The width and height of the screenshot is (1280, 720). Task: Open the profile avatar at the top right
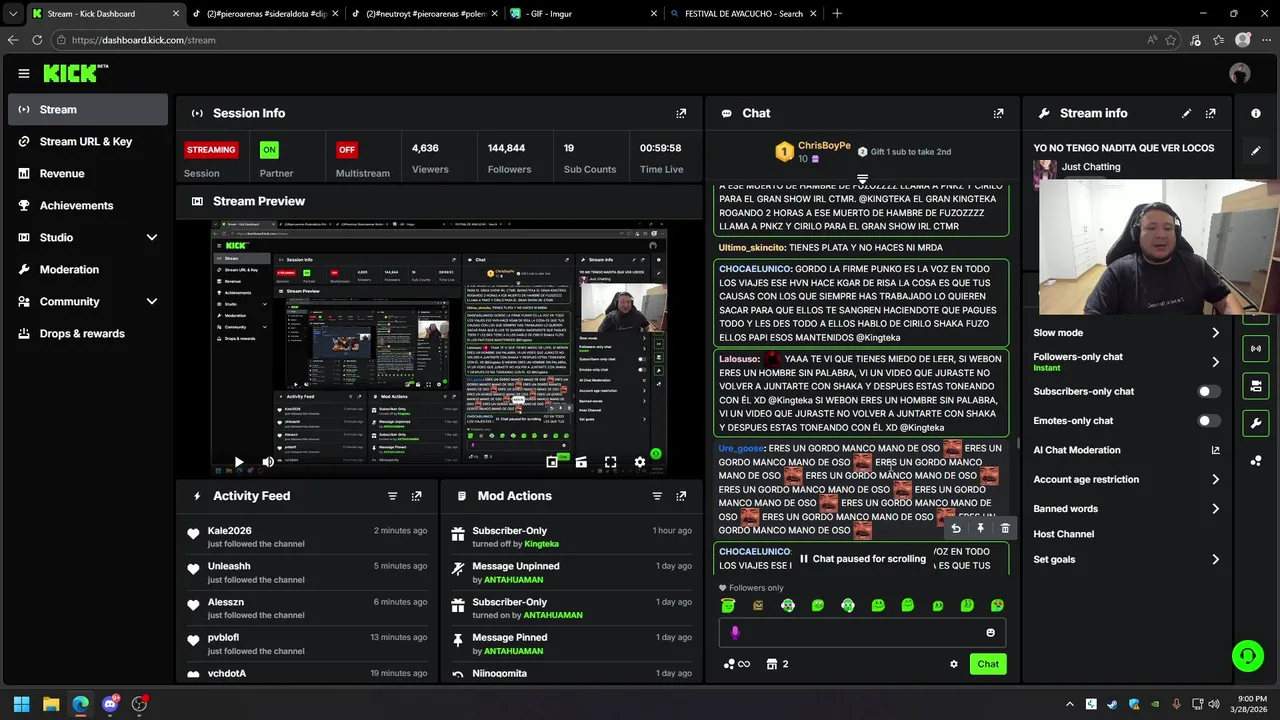tap(1240, 73)
